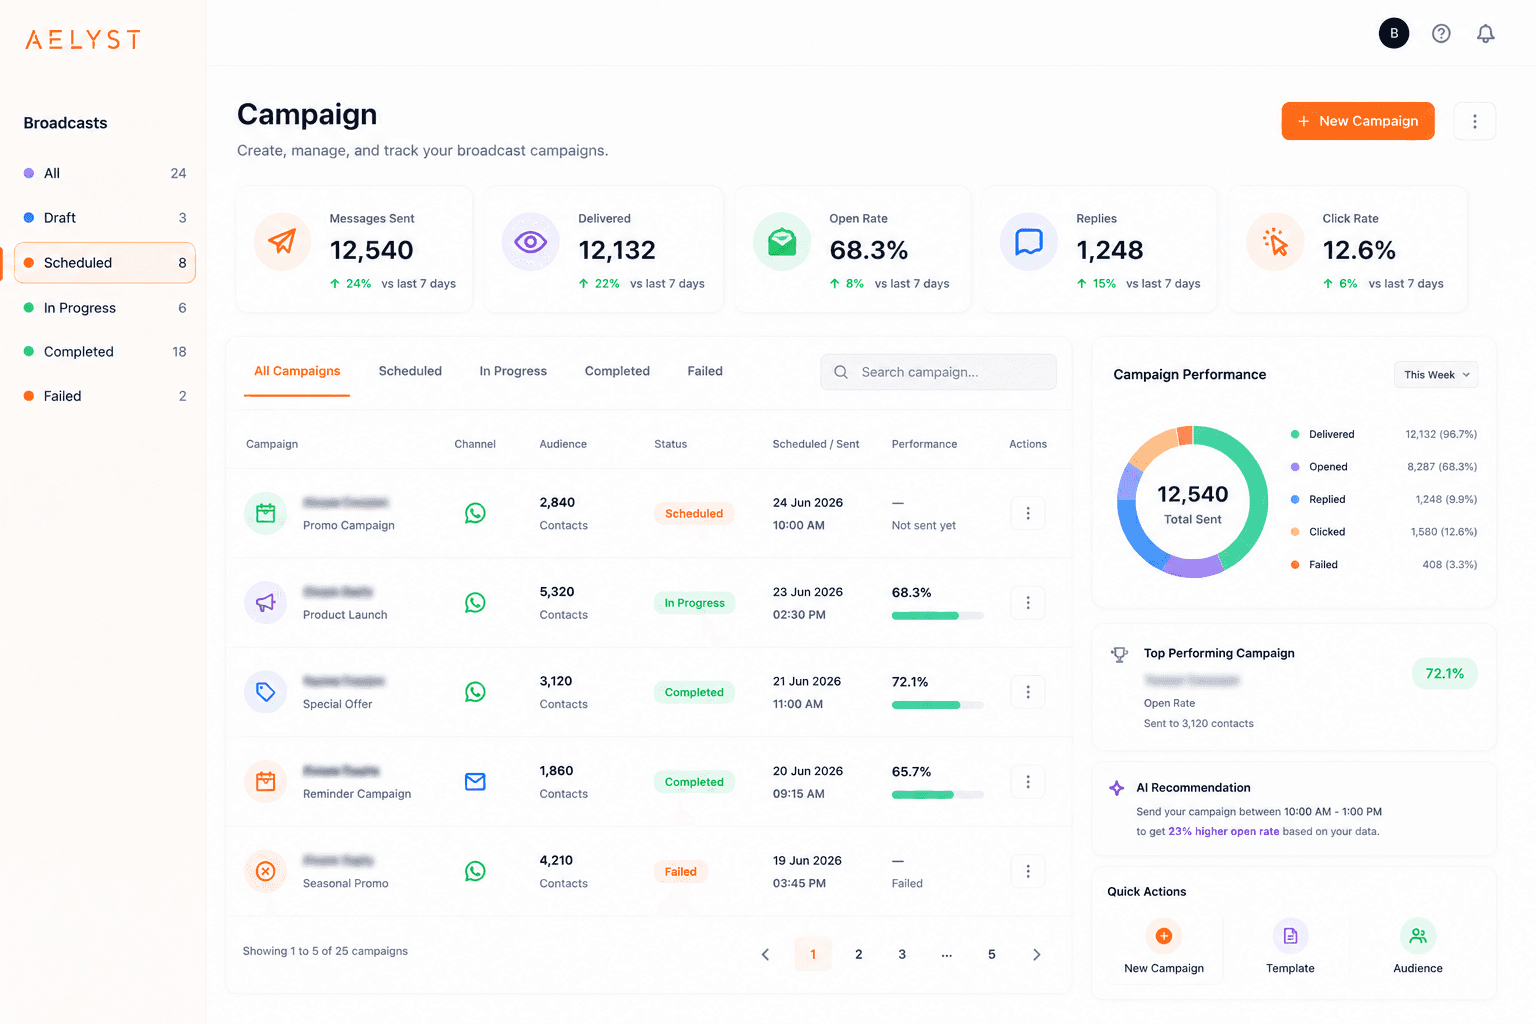The image size is (1536, 1024).
Task: Go to next page arrow in pagination
Action: [1037, 955]
